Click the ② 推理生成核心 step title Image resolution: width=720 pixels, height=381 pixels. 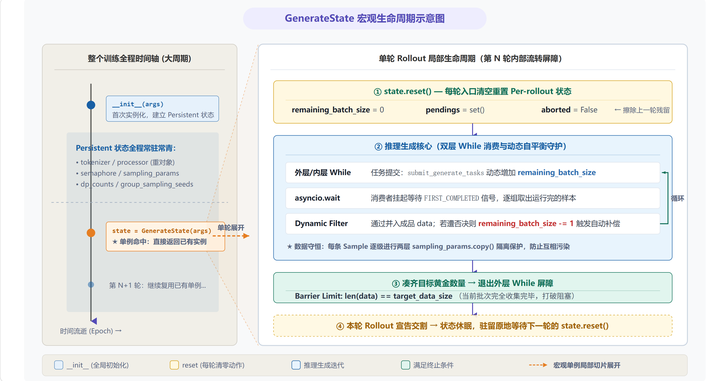(x=470, y=146)
